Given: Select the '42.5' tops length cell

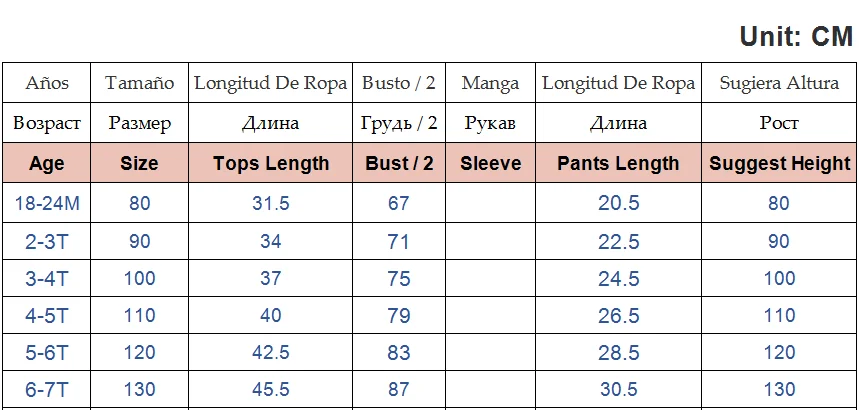Looking at the screenshot, I should click(x=271, y=354).
